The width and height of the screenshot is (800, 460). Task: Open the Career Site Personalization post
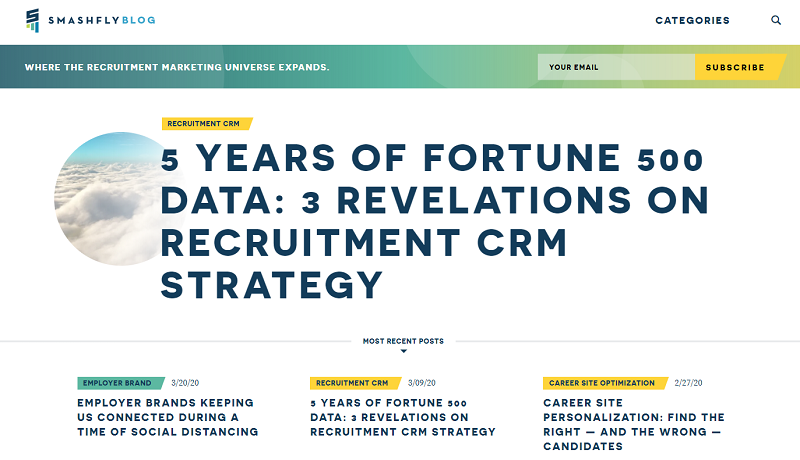click(x=634, y=424)
